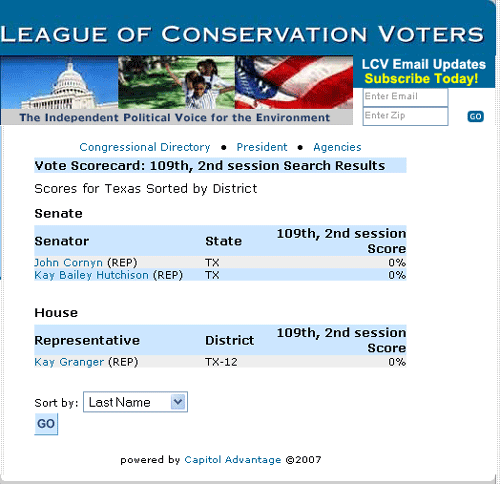This screenshot has height=484, width=500.
Task: Click the small GO icon beside Enter Zip
Action: point(475,117)
